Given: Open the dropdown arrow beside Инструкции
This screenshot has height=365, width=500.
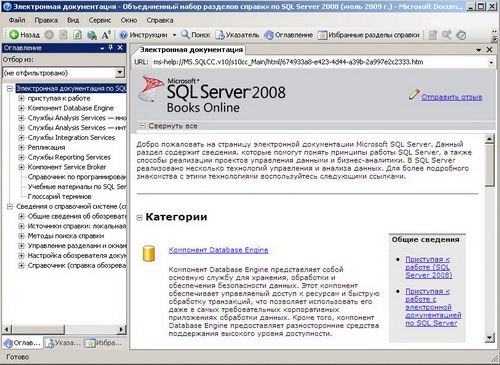Looking at the screenshot, I should (x=174, y=35).
